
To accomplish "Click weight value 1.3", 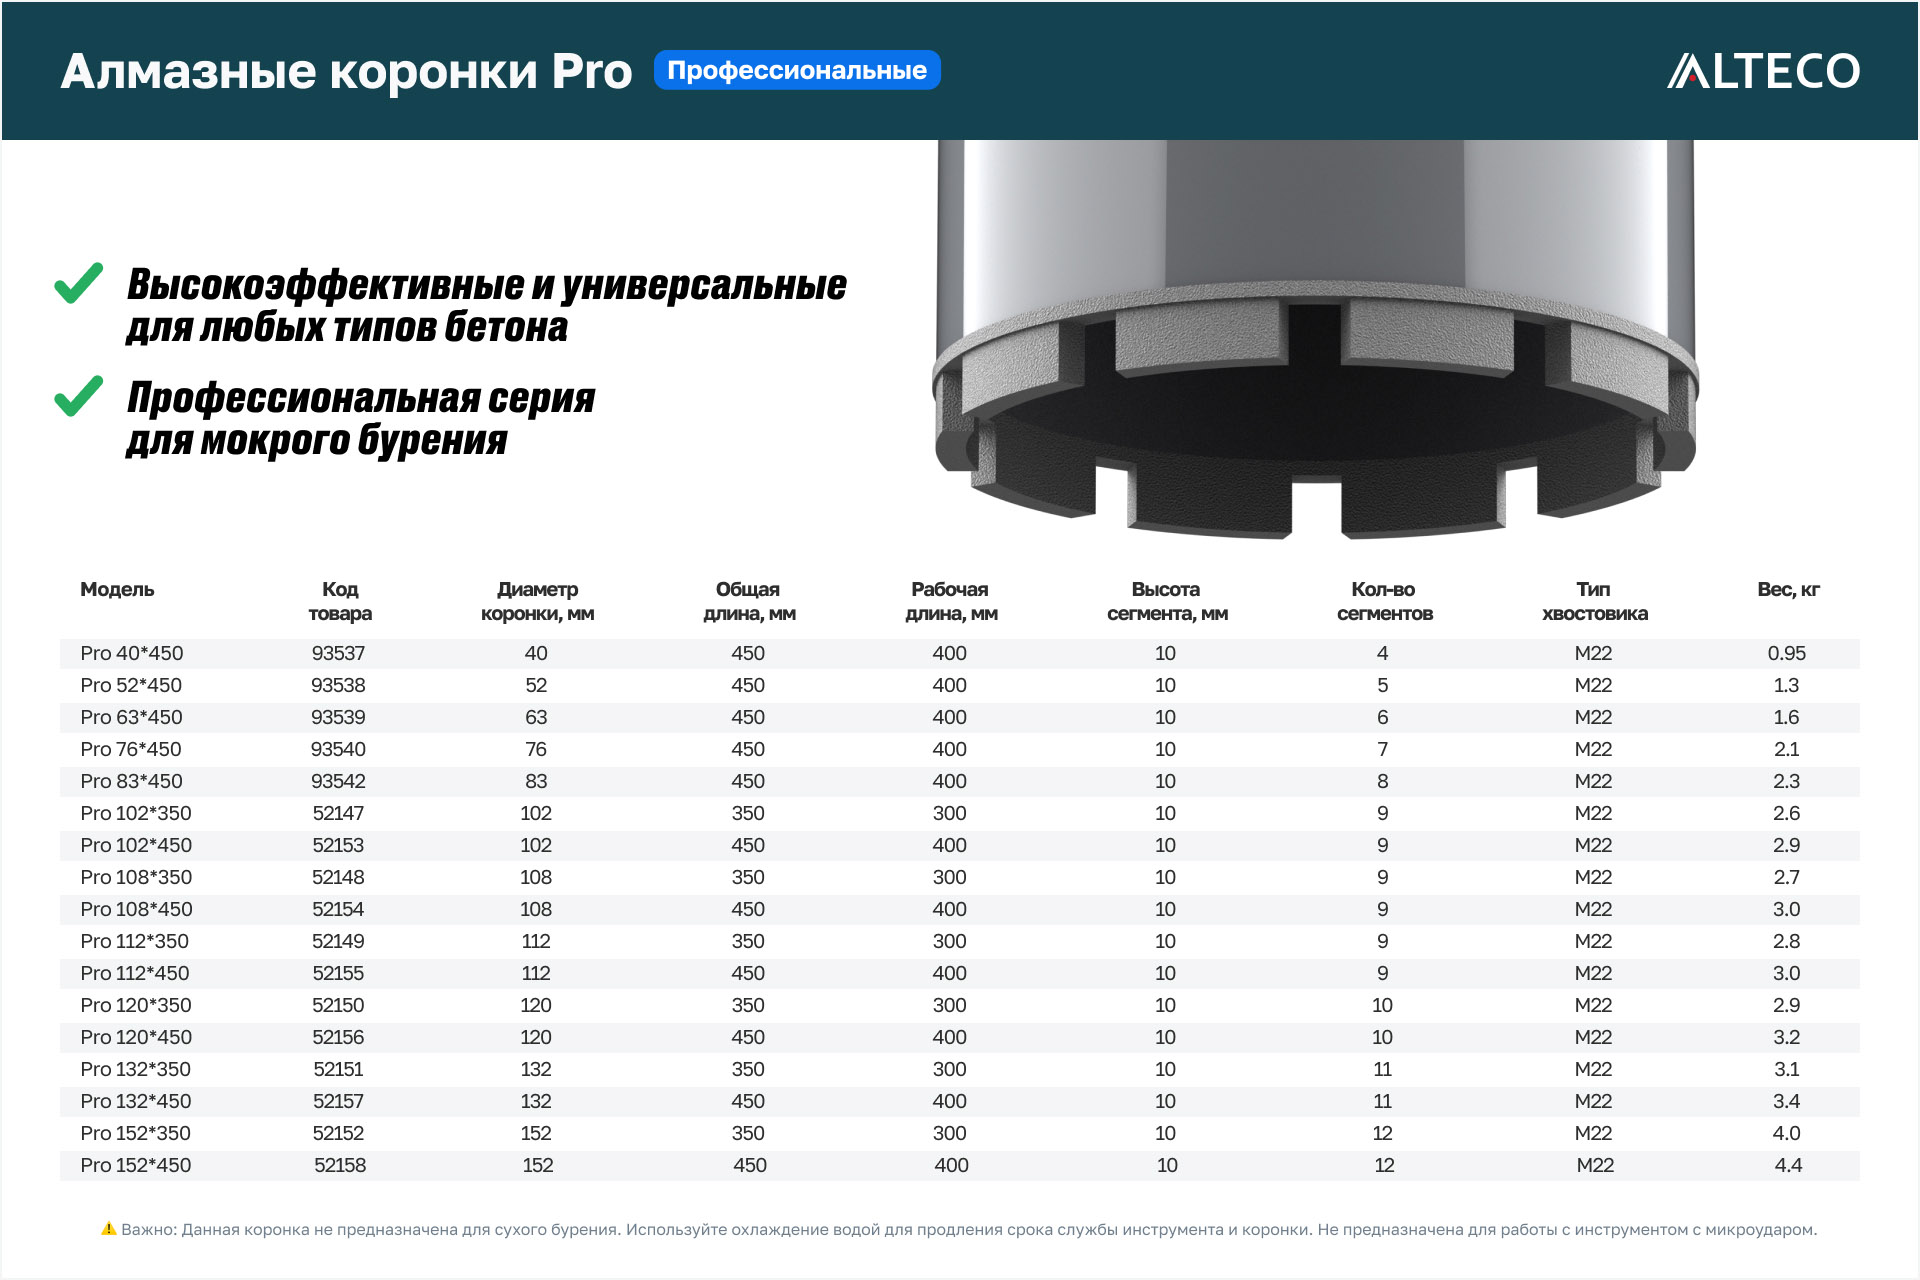I will 1786,685.
